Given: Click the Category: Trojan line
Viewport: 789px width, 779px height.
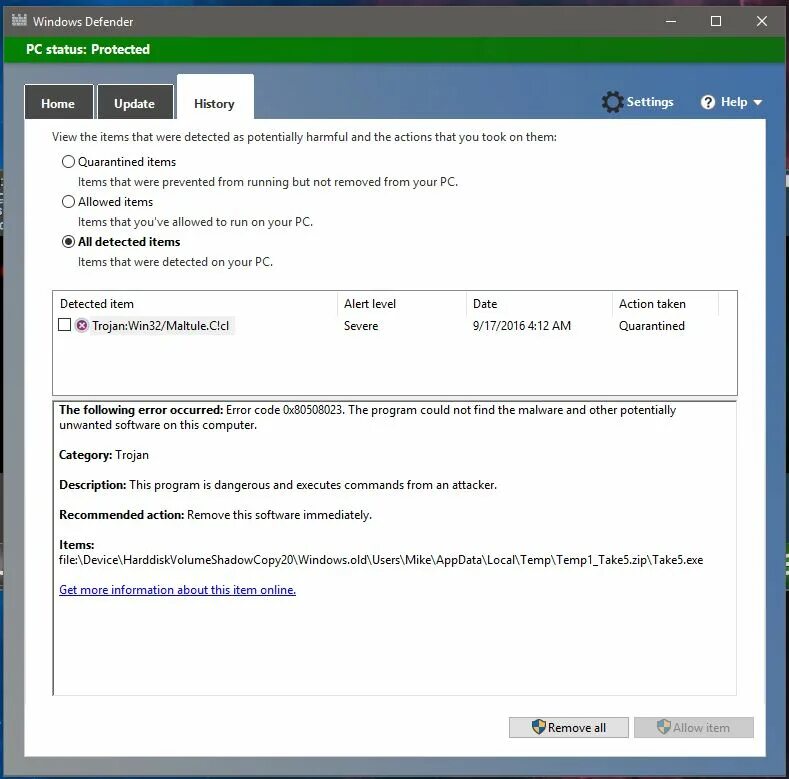Looking at the screenshot, I should [104, 455].
